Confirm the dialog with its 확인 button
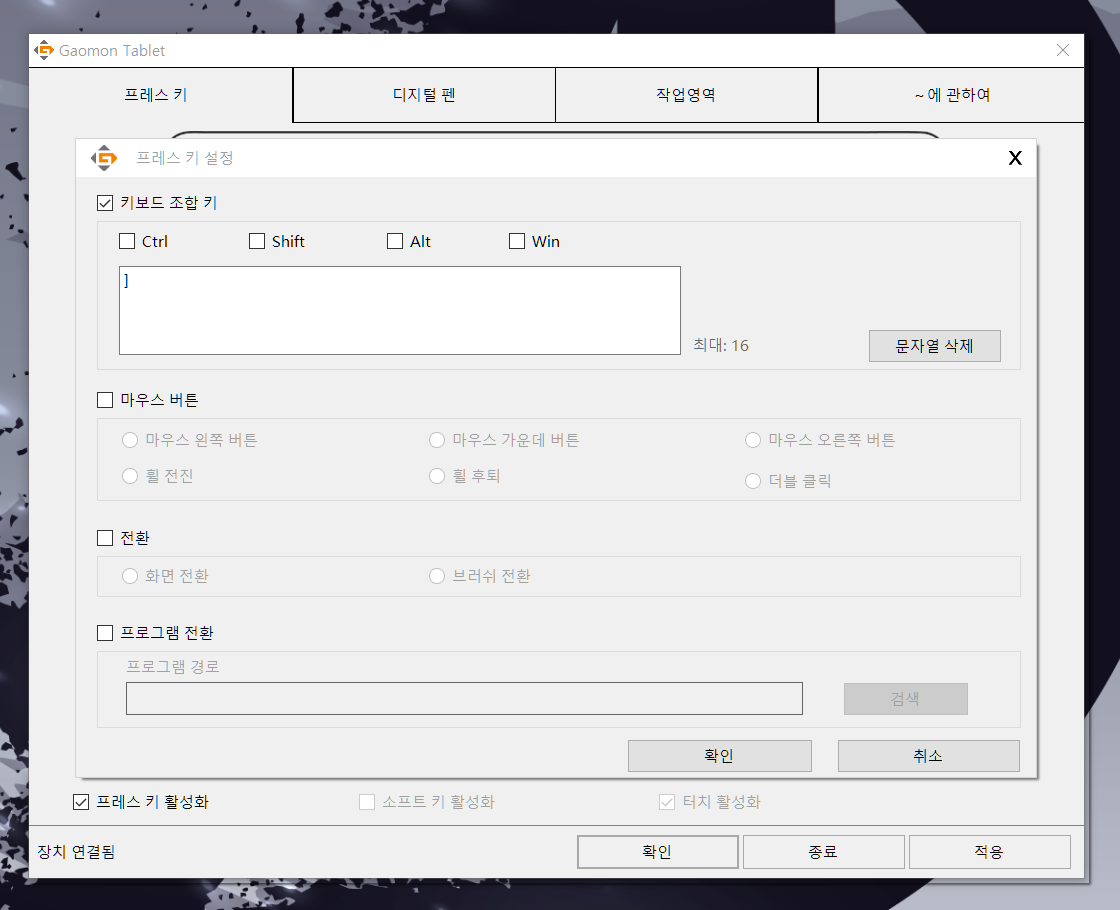The width and height of the screenshot is (1120, 910). click(720, 756)
